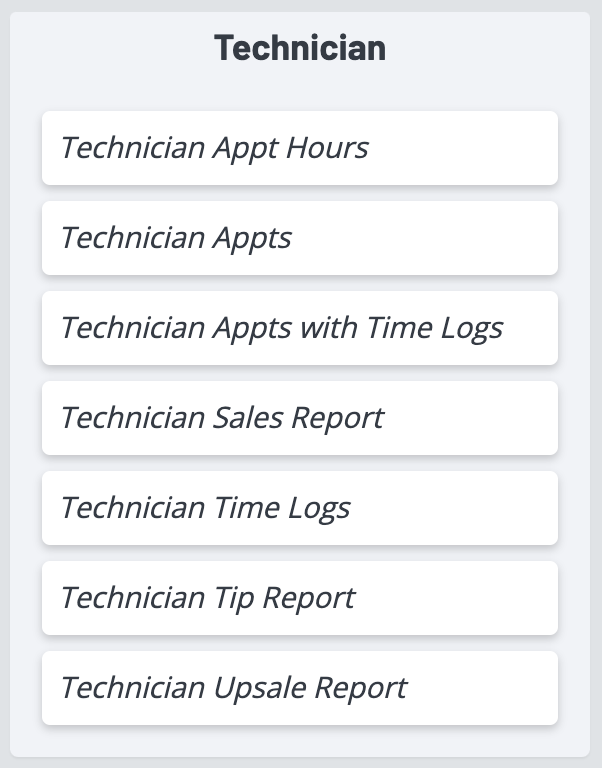Select the Sales Report entry
Image resolution: width=602 pixels, height=768 pixels.
tap(299, 418)
